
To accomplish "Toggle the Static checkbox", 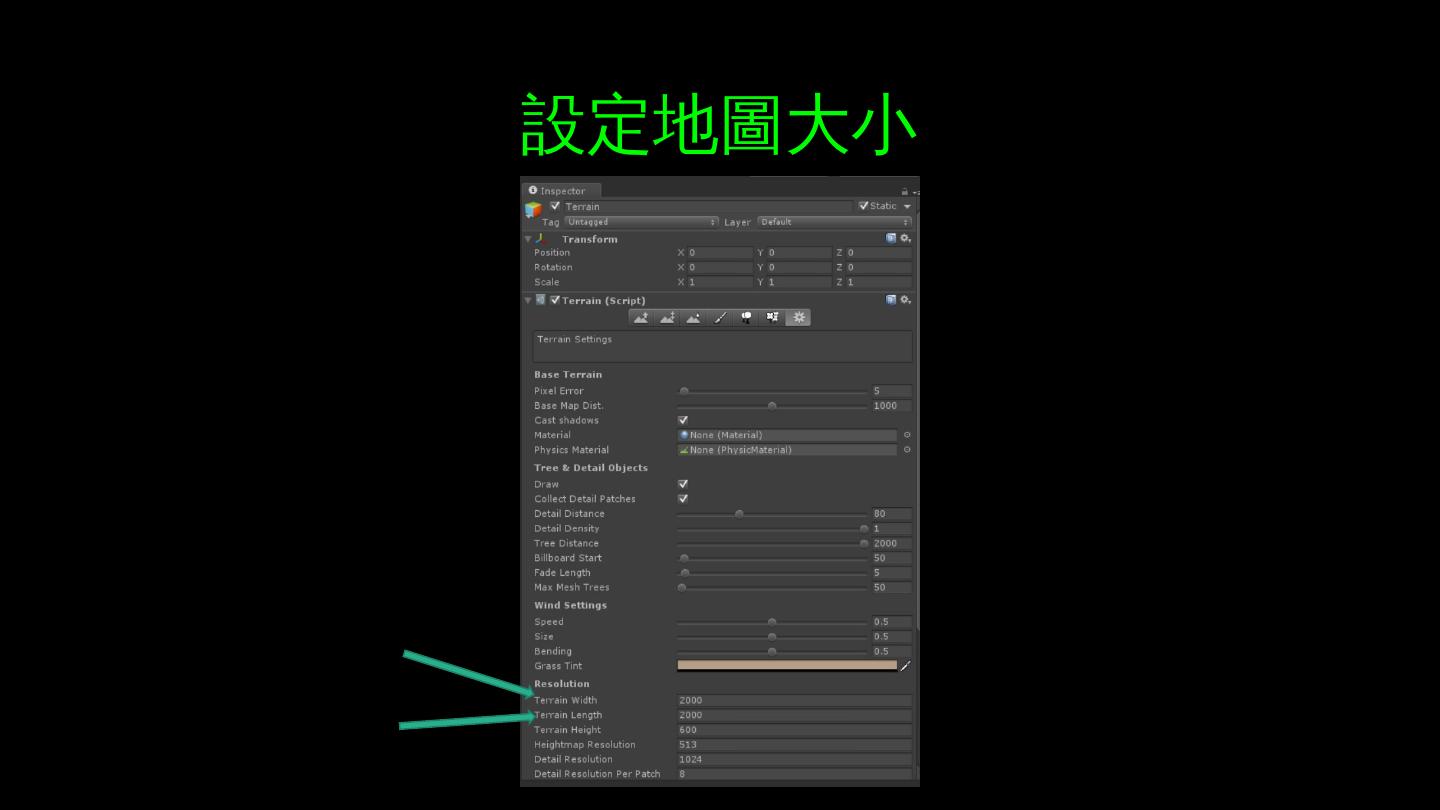I will [x=864, y=206].
